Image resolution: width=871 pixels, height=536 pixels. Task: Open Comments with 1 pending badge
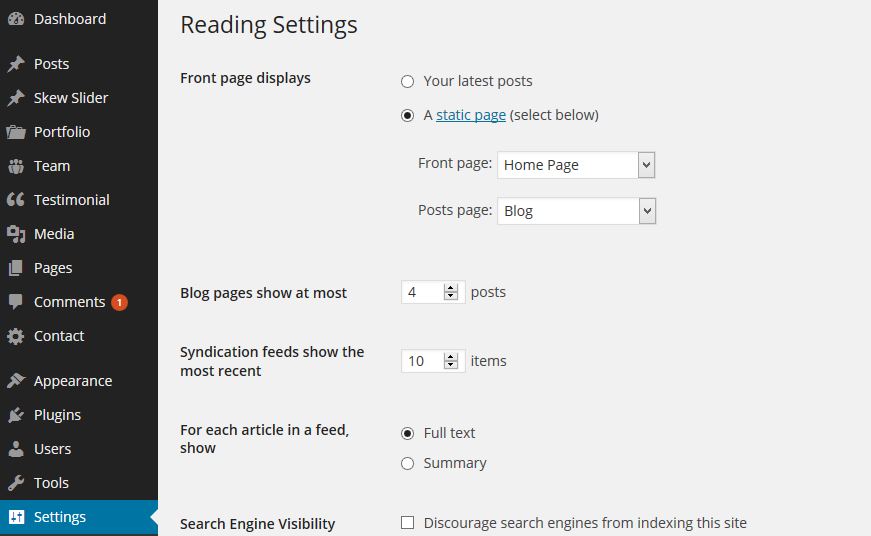pos(69,302)
